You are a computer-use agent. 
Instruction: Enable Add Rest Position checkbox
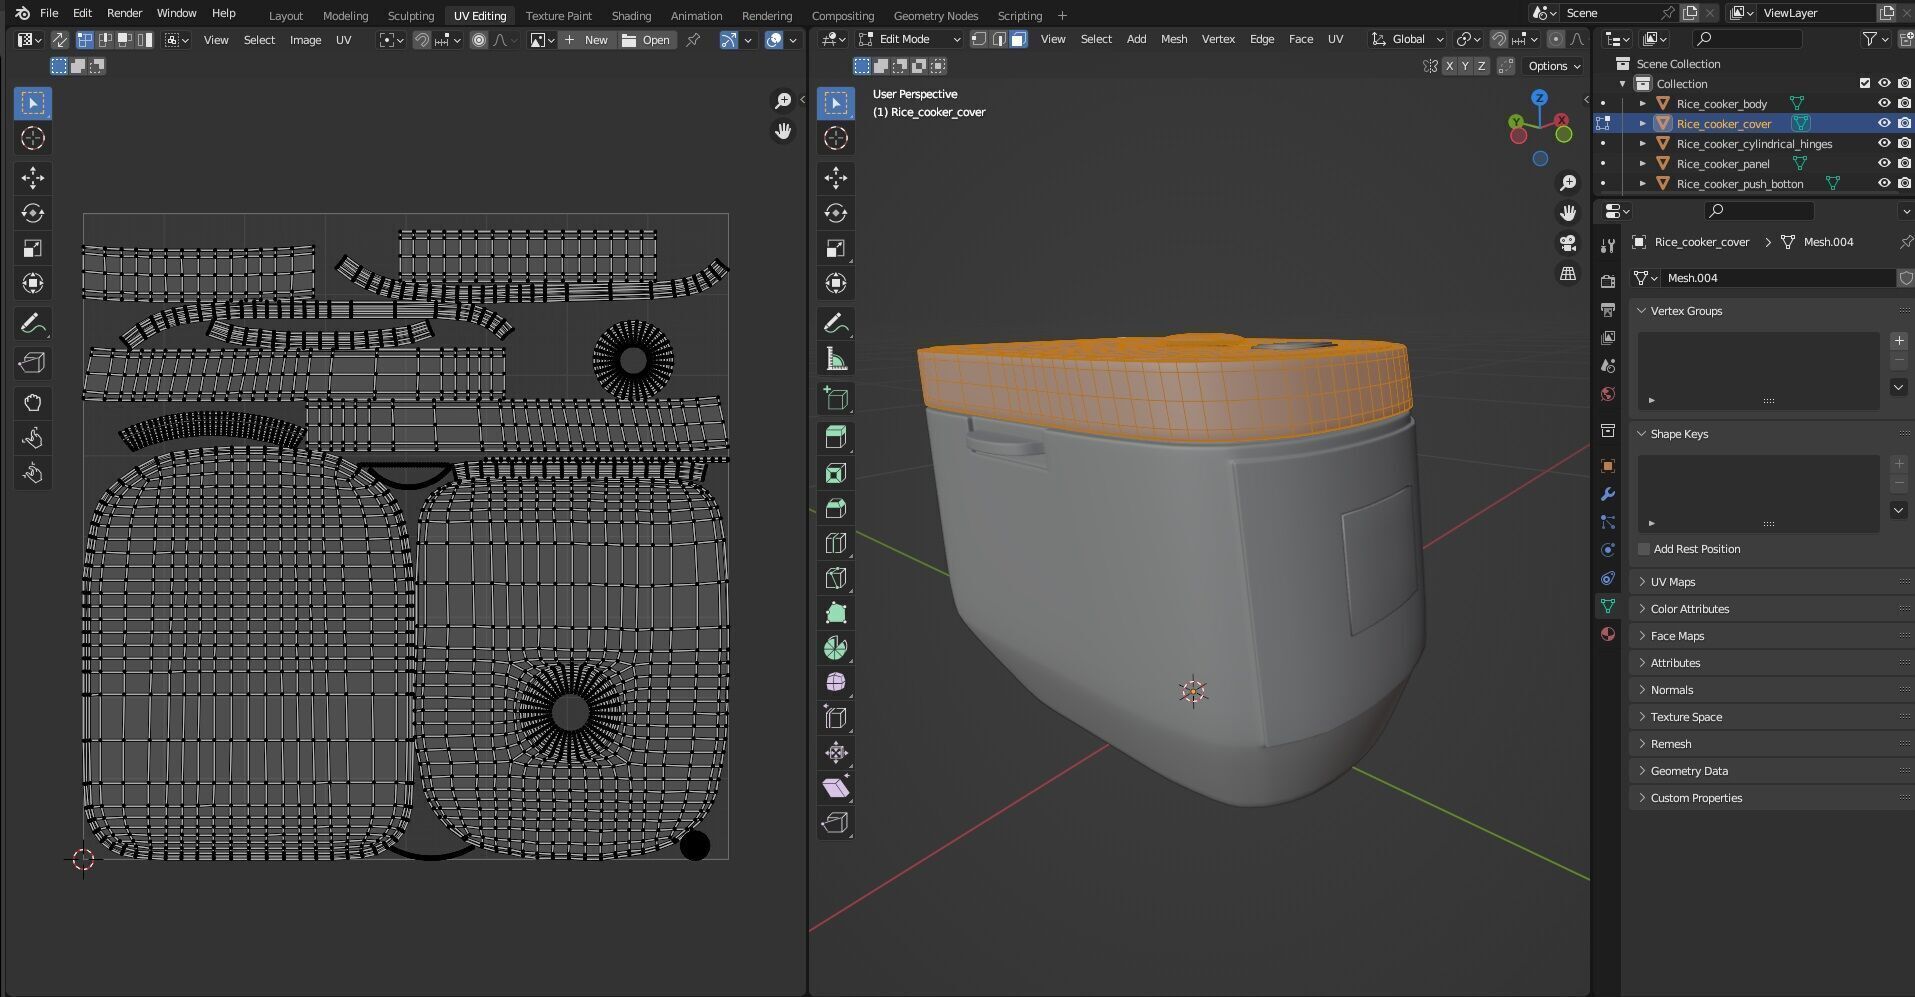(1644, 549)
